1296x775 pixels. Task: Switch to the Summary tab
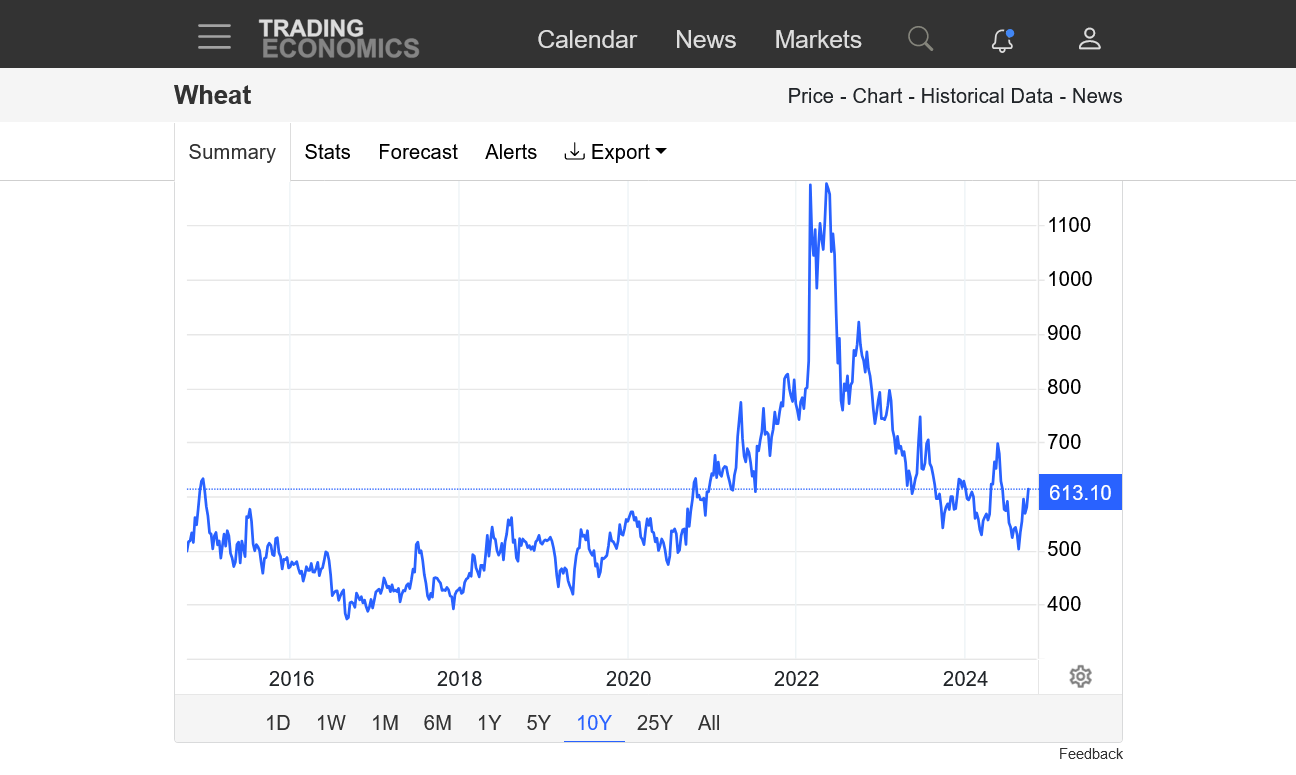click(232, 152)
